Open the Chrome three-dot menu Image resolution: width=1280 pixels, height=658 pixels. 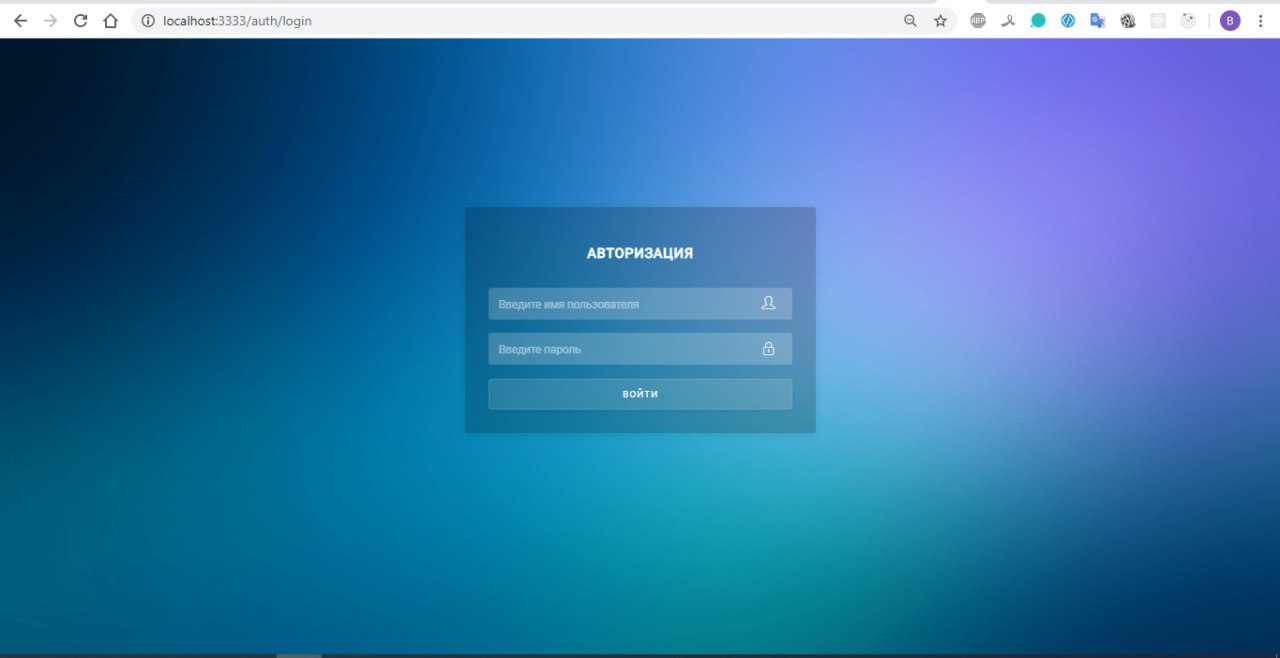tap(1260, 20)
